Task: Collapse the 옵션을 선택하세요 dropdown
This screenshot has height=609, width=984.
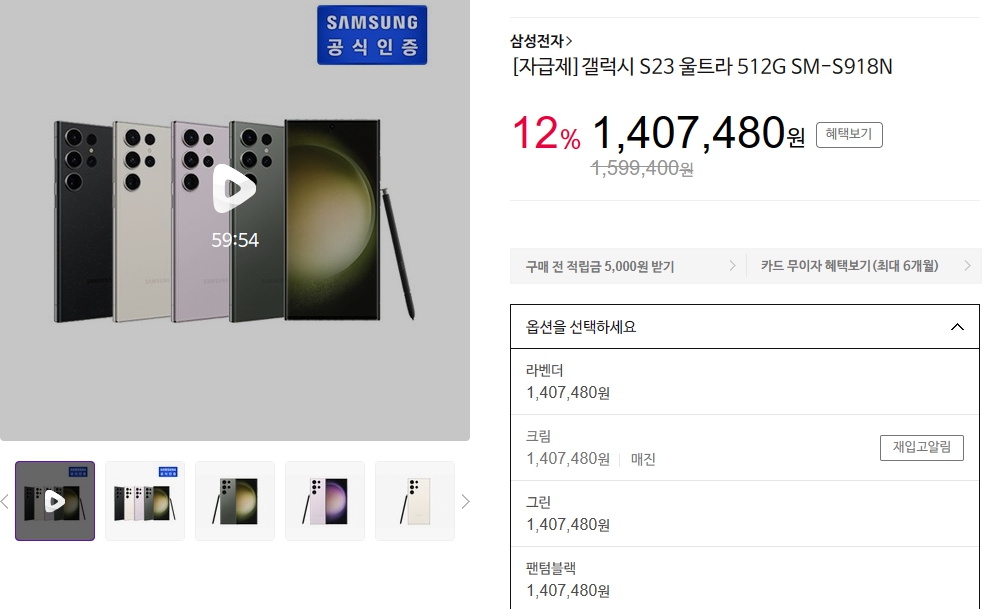Action: click(x=745, y=326)
